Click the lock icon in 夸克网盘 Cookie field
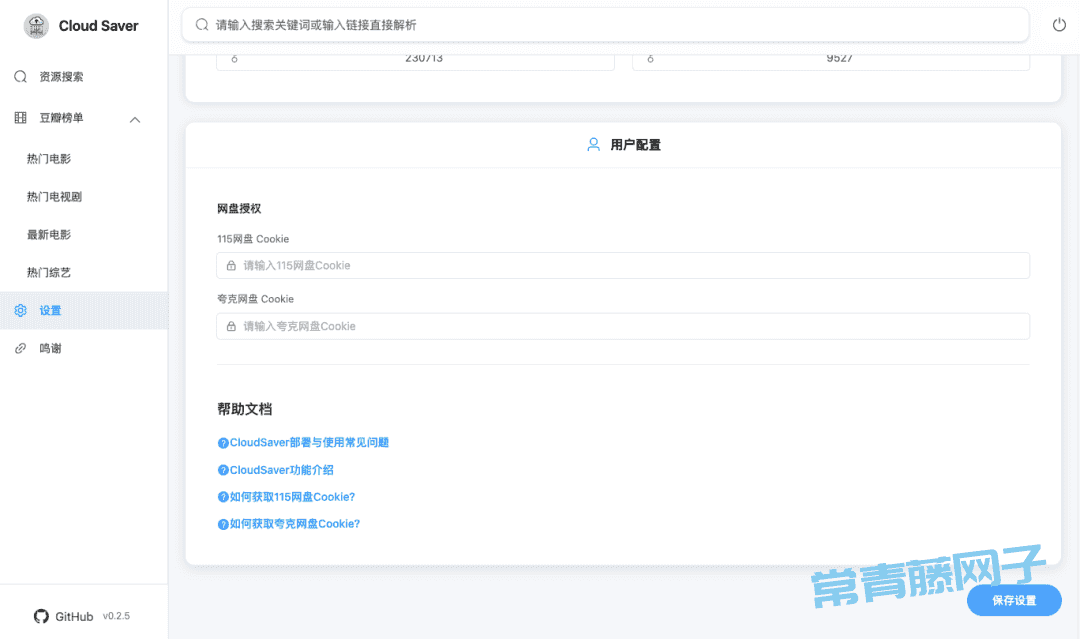This screenshot has width=1080, height=639. (x=231, y=326)
